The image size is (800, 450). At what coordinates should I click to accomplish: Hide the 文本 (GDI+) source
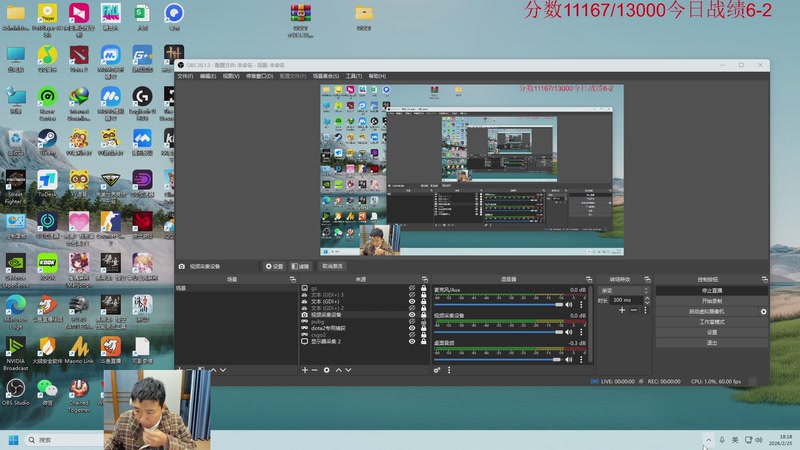412,302
